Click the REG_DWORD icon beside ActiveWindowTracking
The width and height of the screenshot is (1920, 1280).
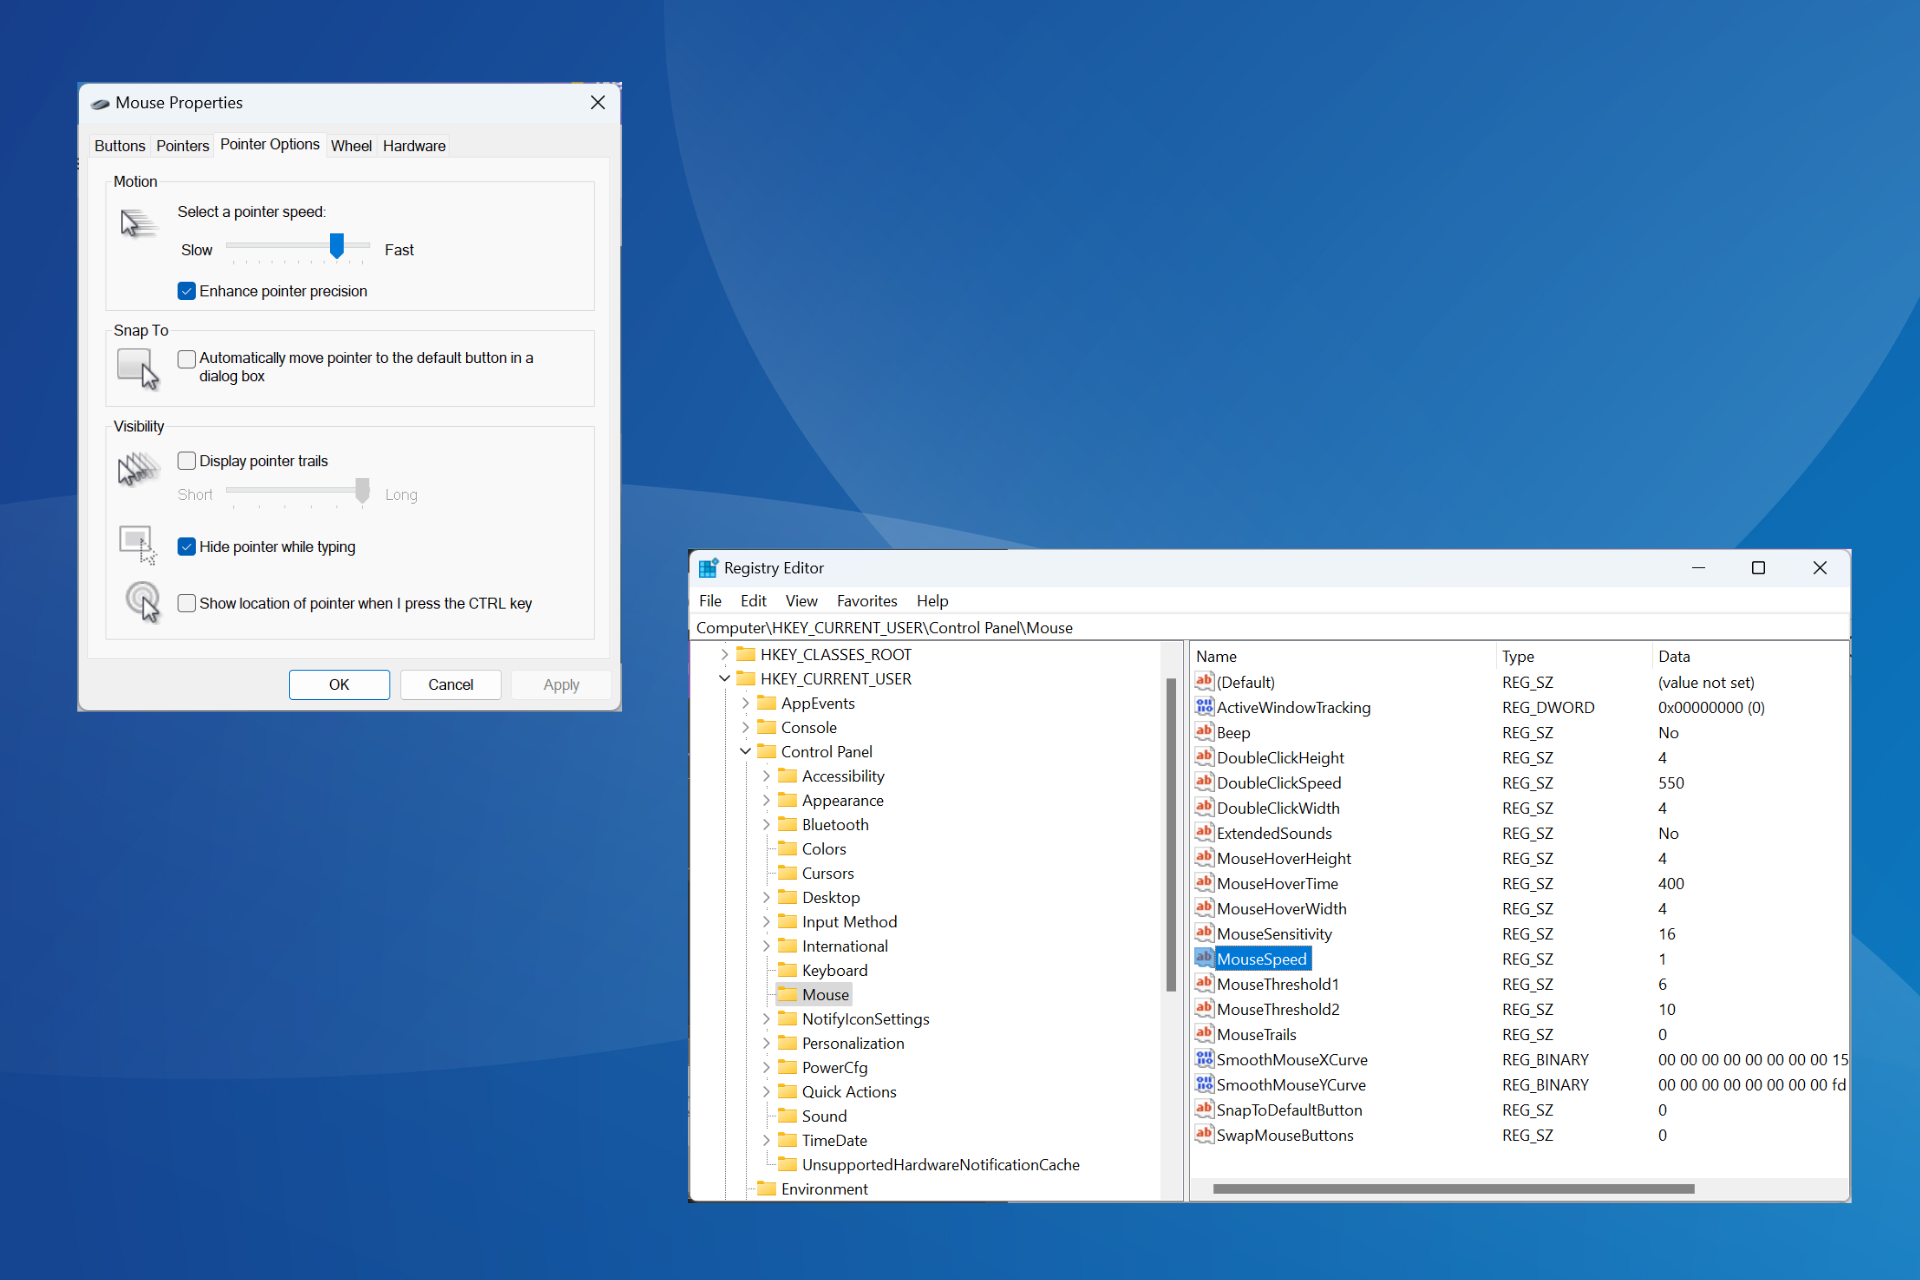(x=1204, y=707)
